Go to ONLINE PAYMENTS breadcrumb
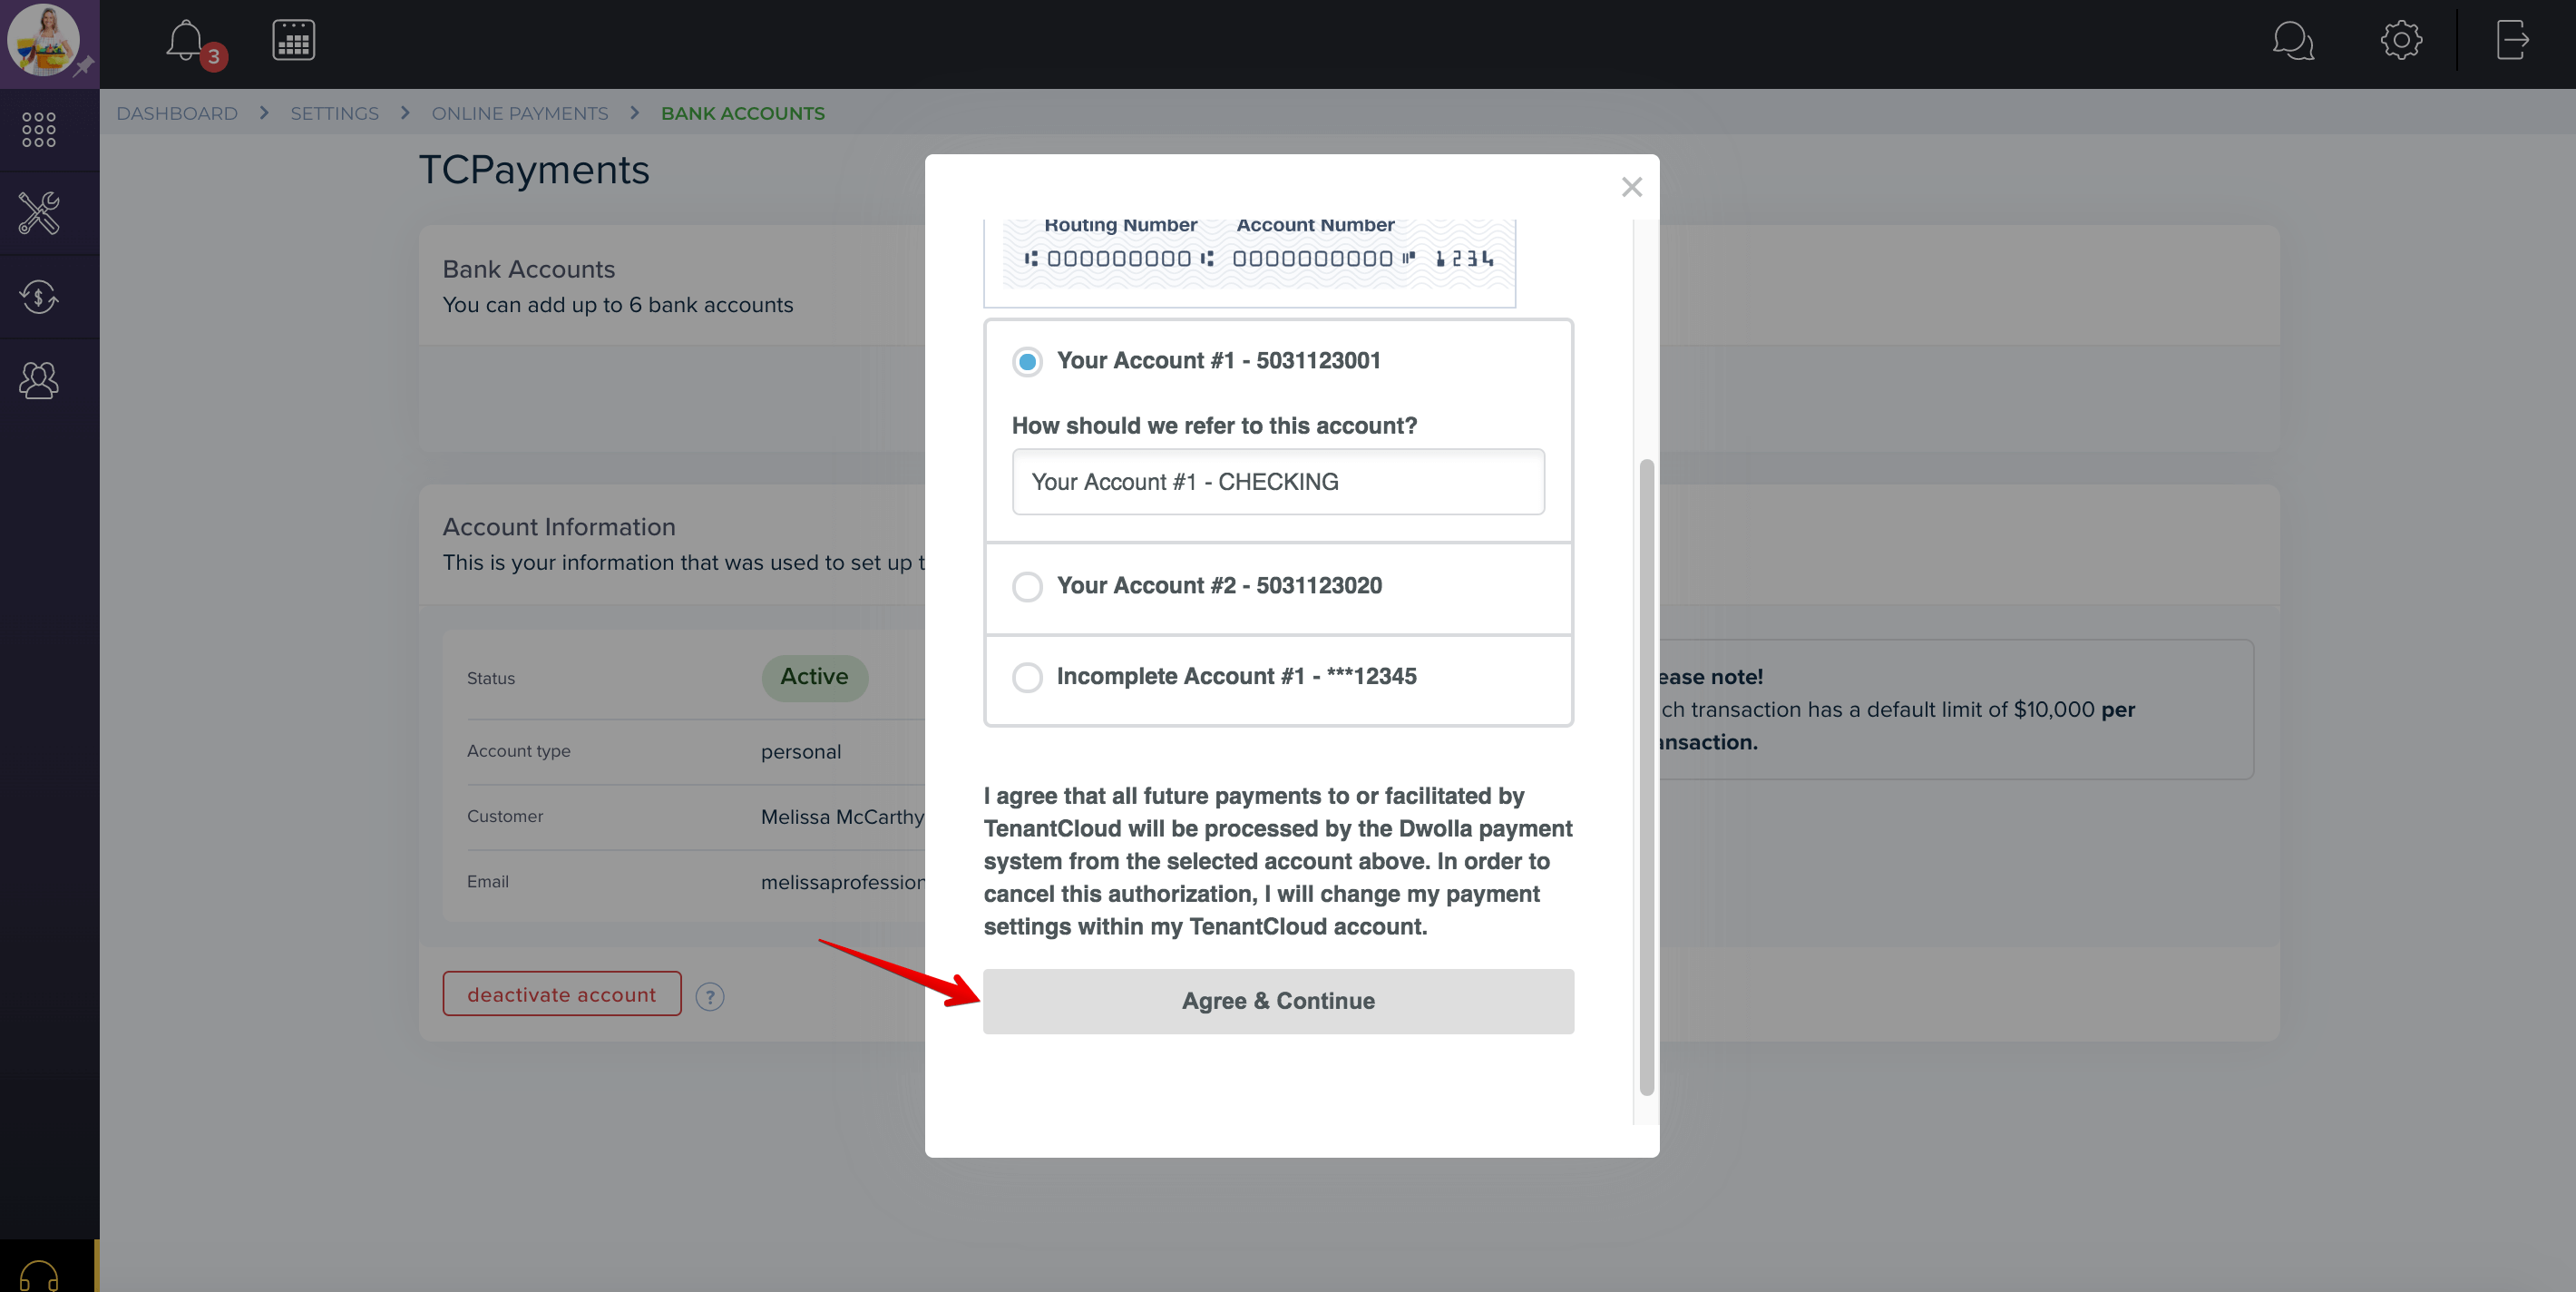 tap(519, 113)
